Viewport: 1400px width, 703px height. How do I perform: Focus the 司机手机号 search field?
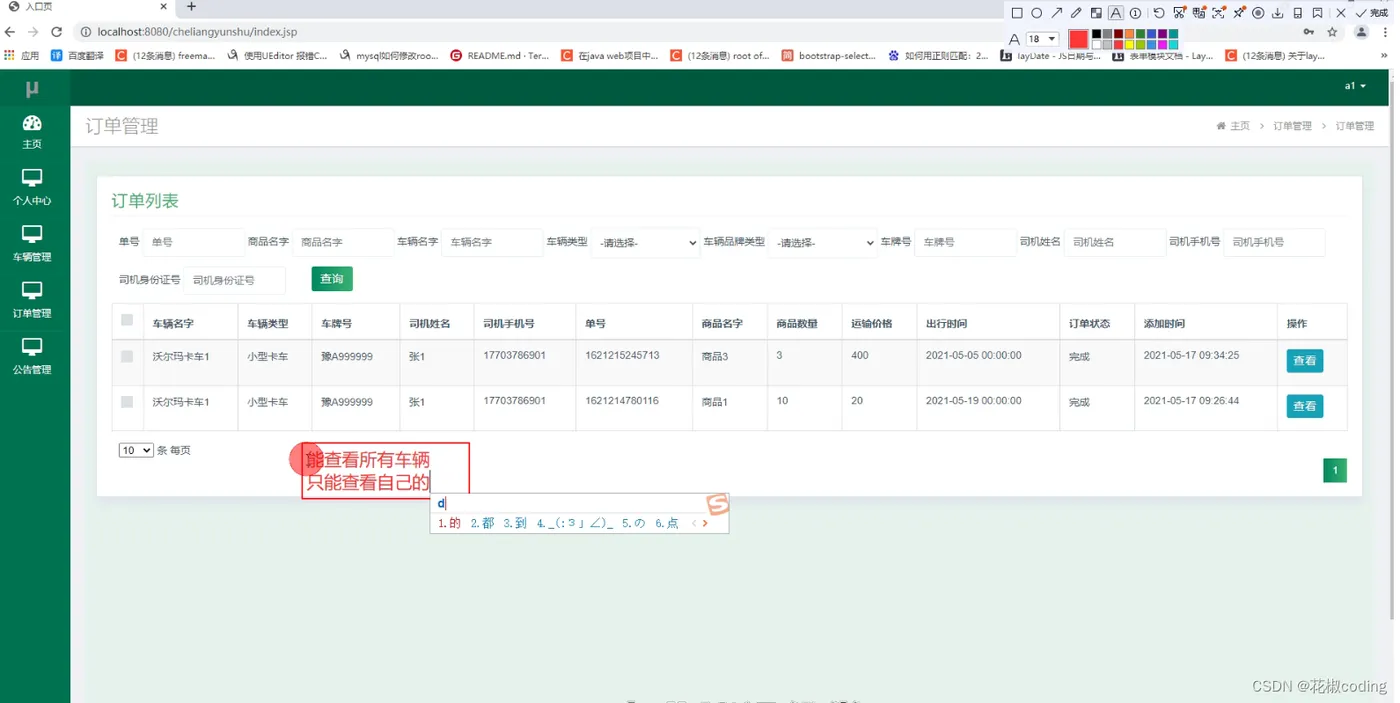(x=1275, y=242)
